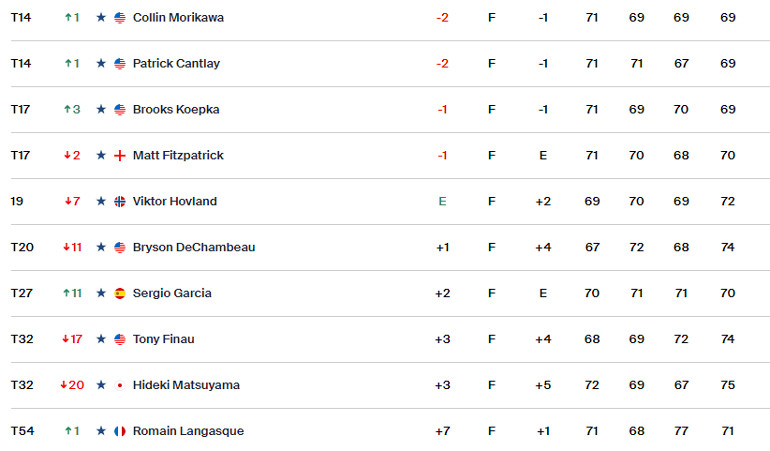Click the France flag beside Romain Langasque
Screen dimensions: 770x451
120,431
